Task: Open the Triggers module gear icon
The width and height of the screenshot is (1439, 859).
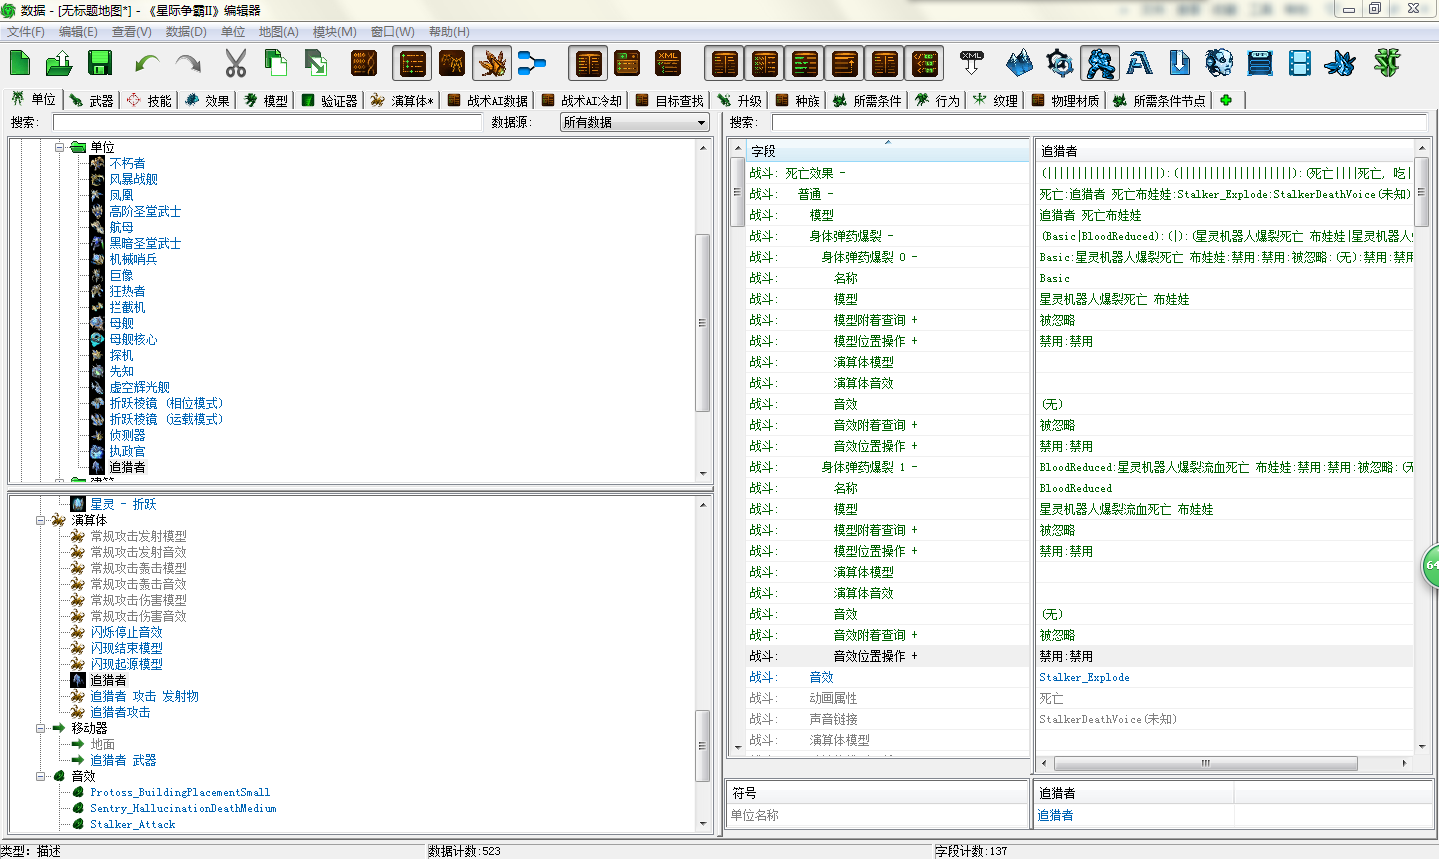Action: tap(1059, 64)
